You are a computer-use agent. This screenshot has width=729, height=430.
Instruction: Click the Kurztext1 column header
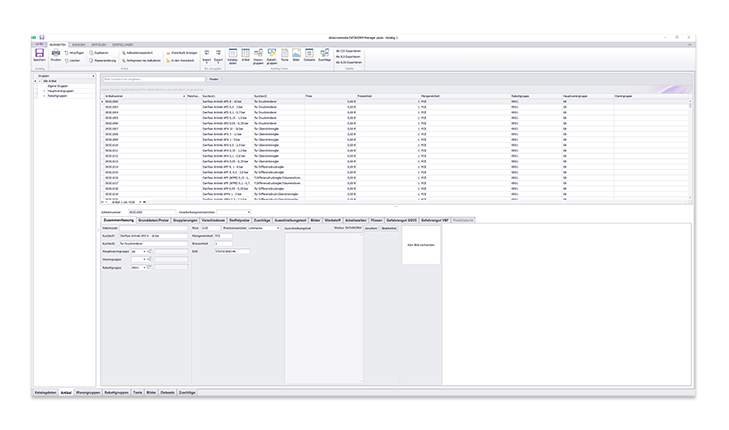point(227,96)
